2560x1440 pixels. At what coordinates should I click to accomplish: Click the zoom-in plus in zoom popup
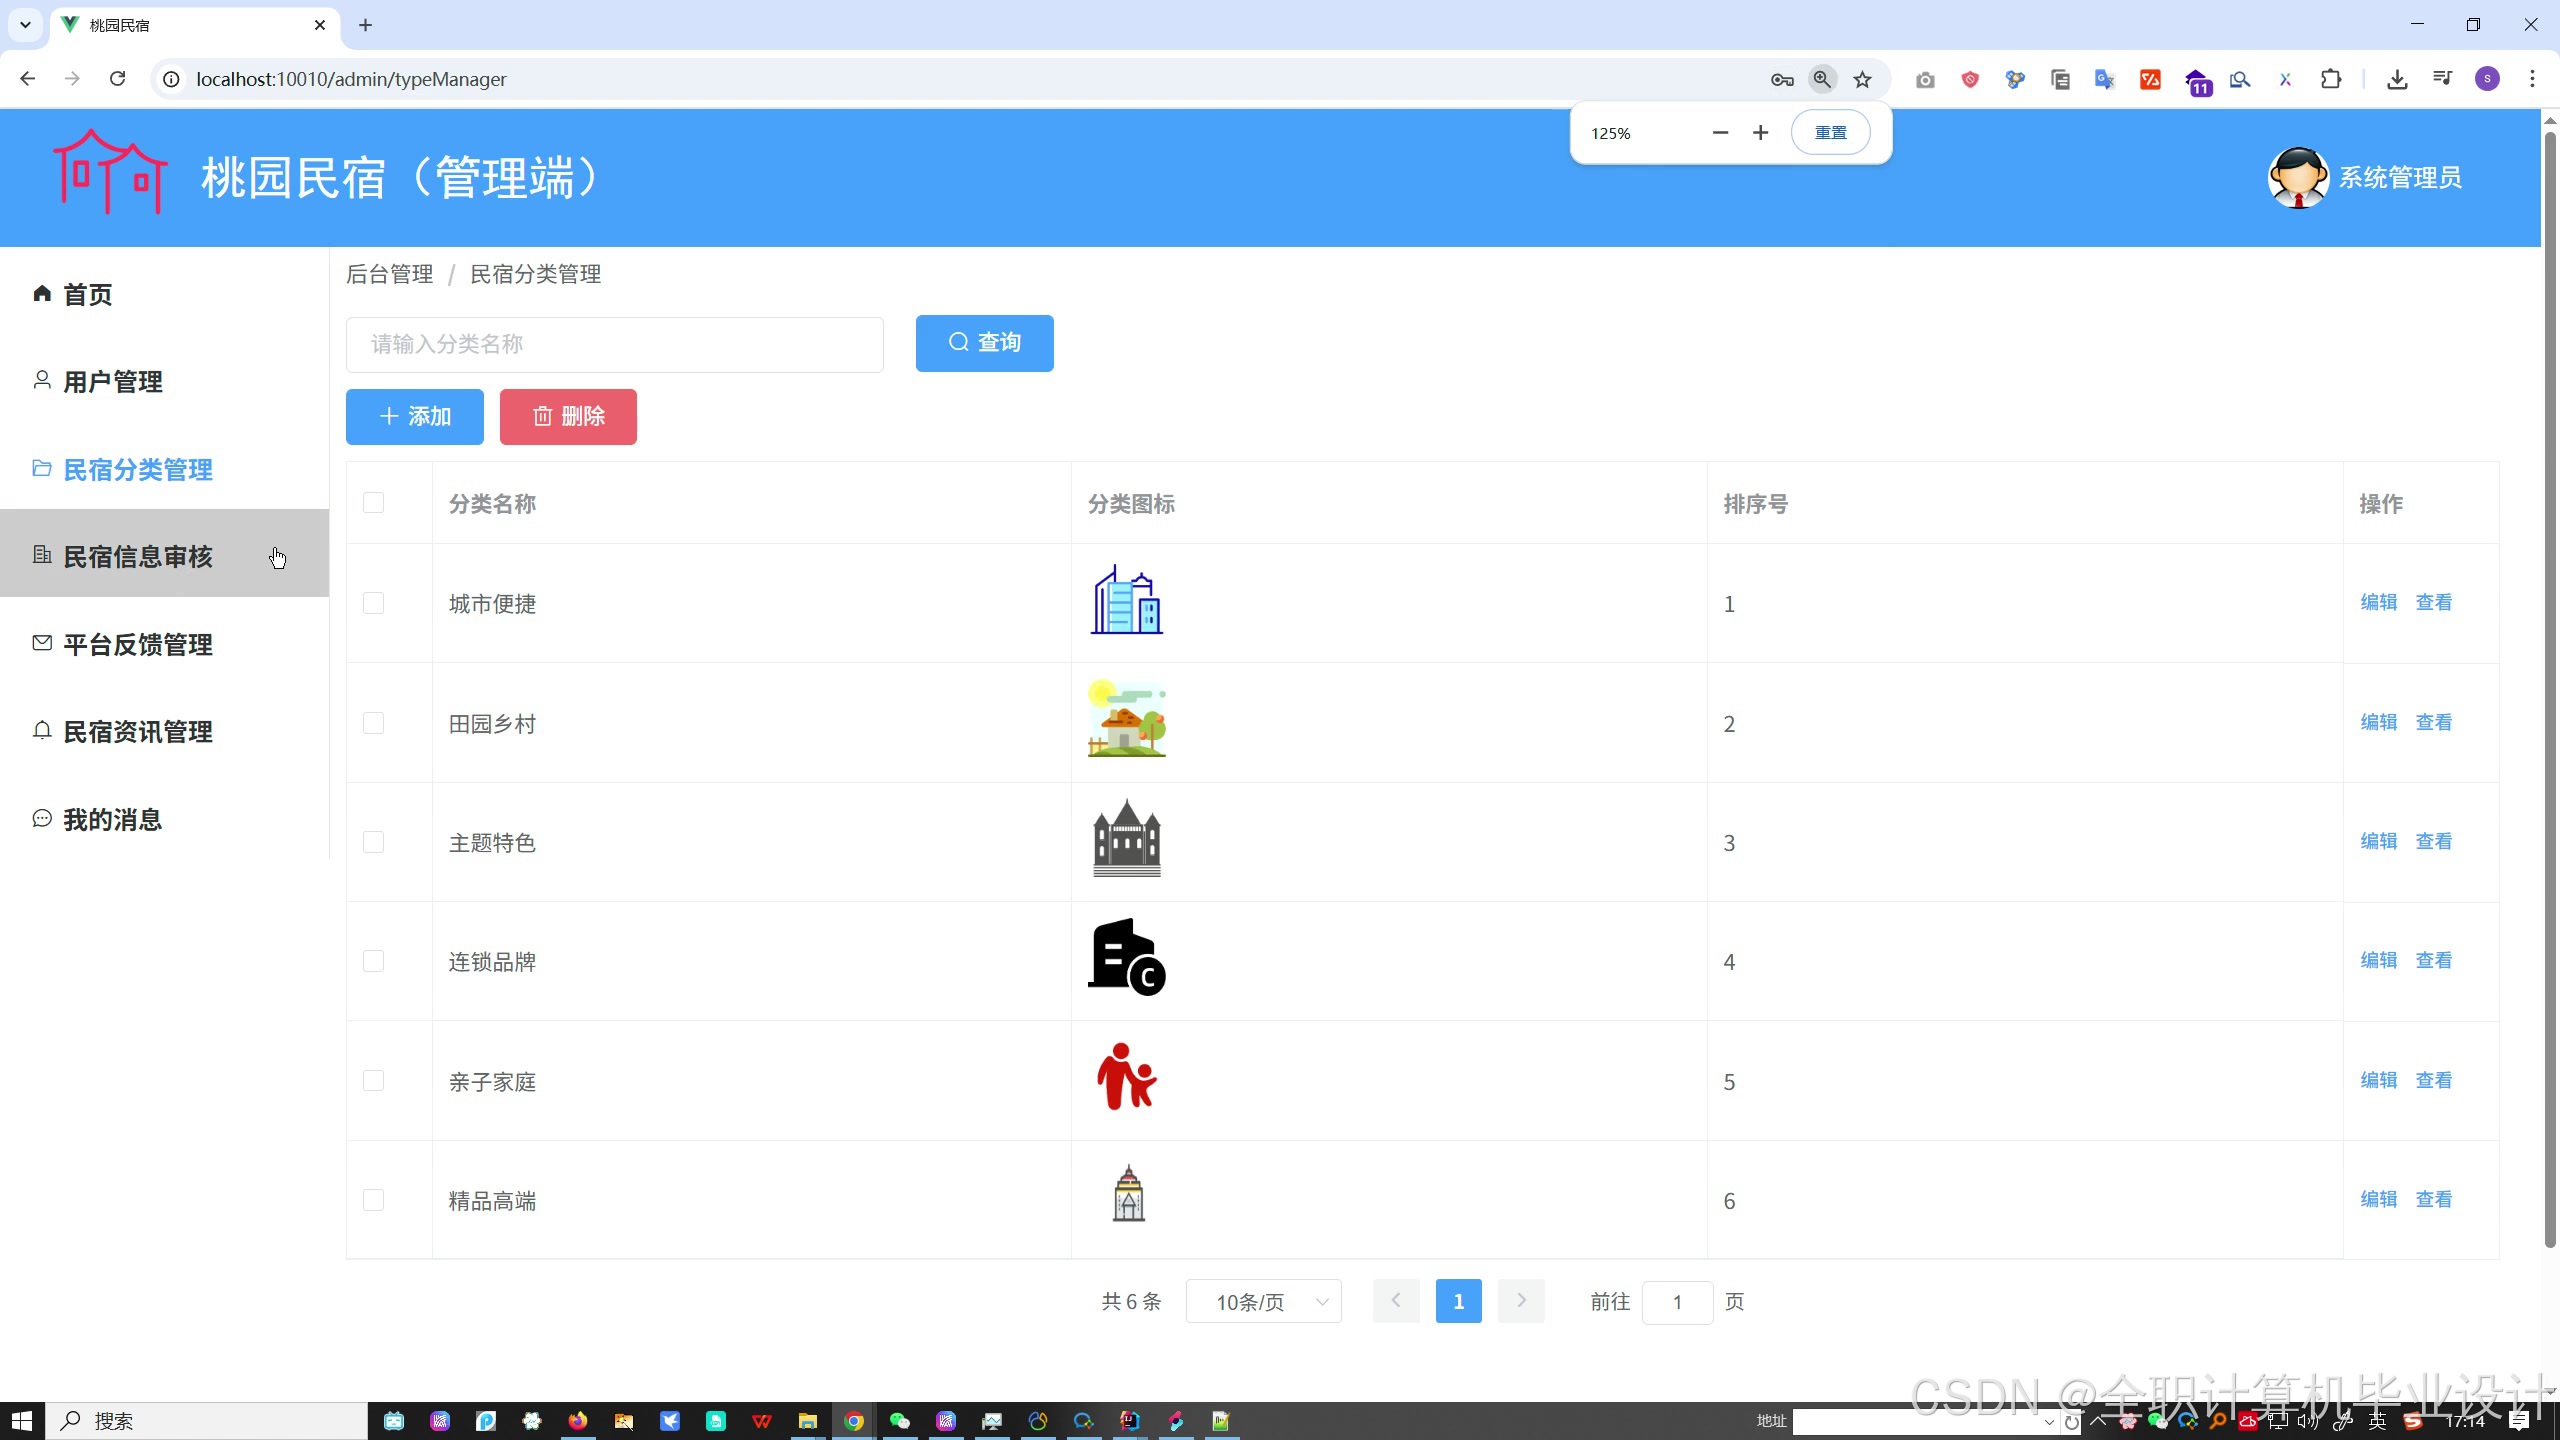click(1761, 133)
